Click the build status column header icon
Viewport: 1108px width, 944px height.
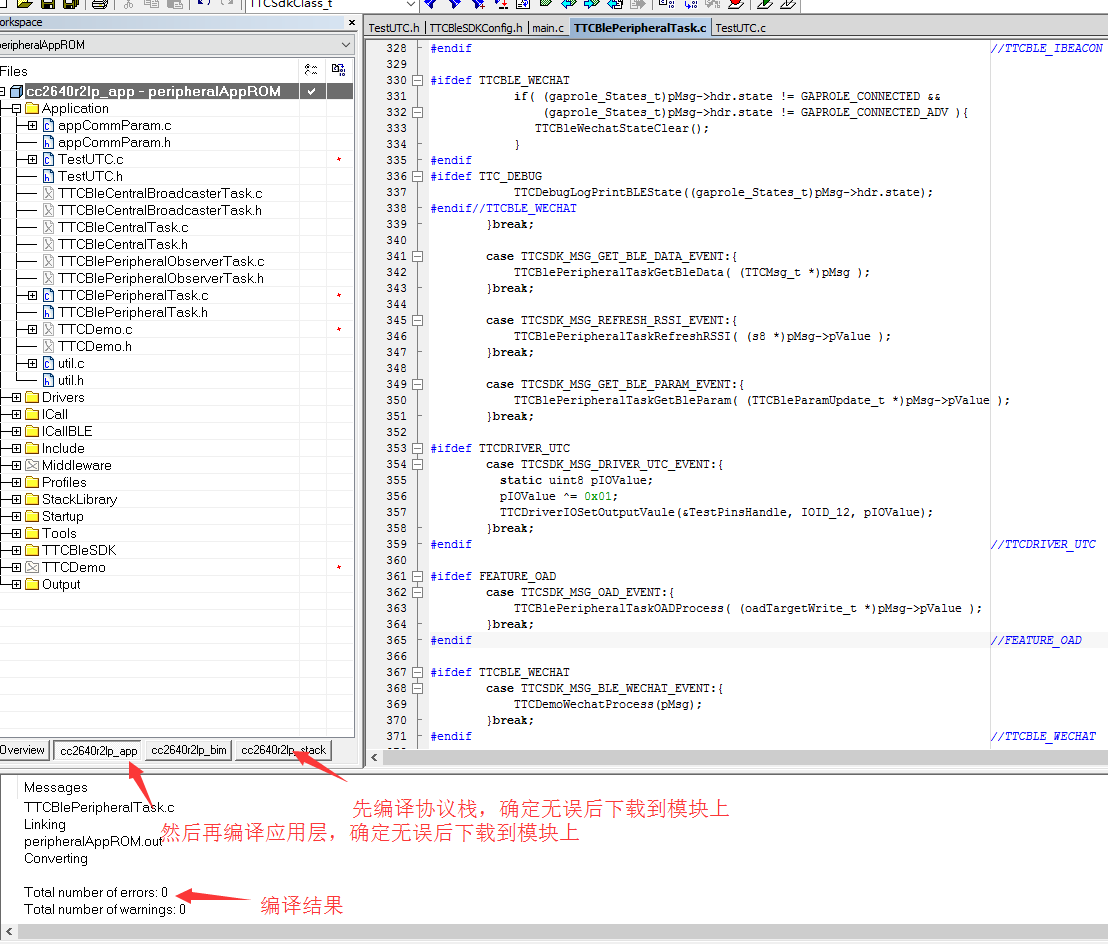pos(338,70)
